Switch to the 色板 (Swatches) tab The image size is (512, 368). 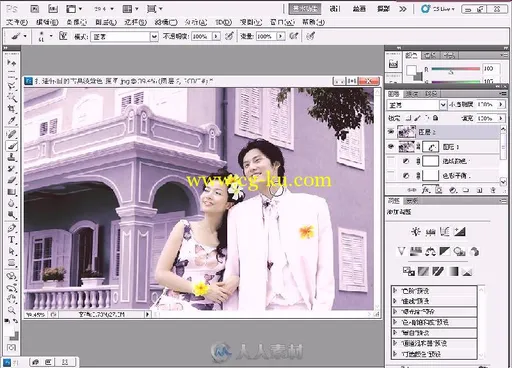pos(430,55)
